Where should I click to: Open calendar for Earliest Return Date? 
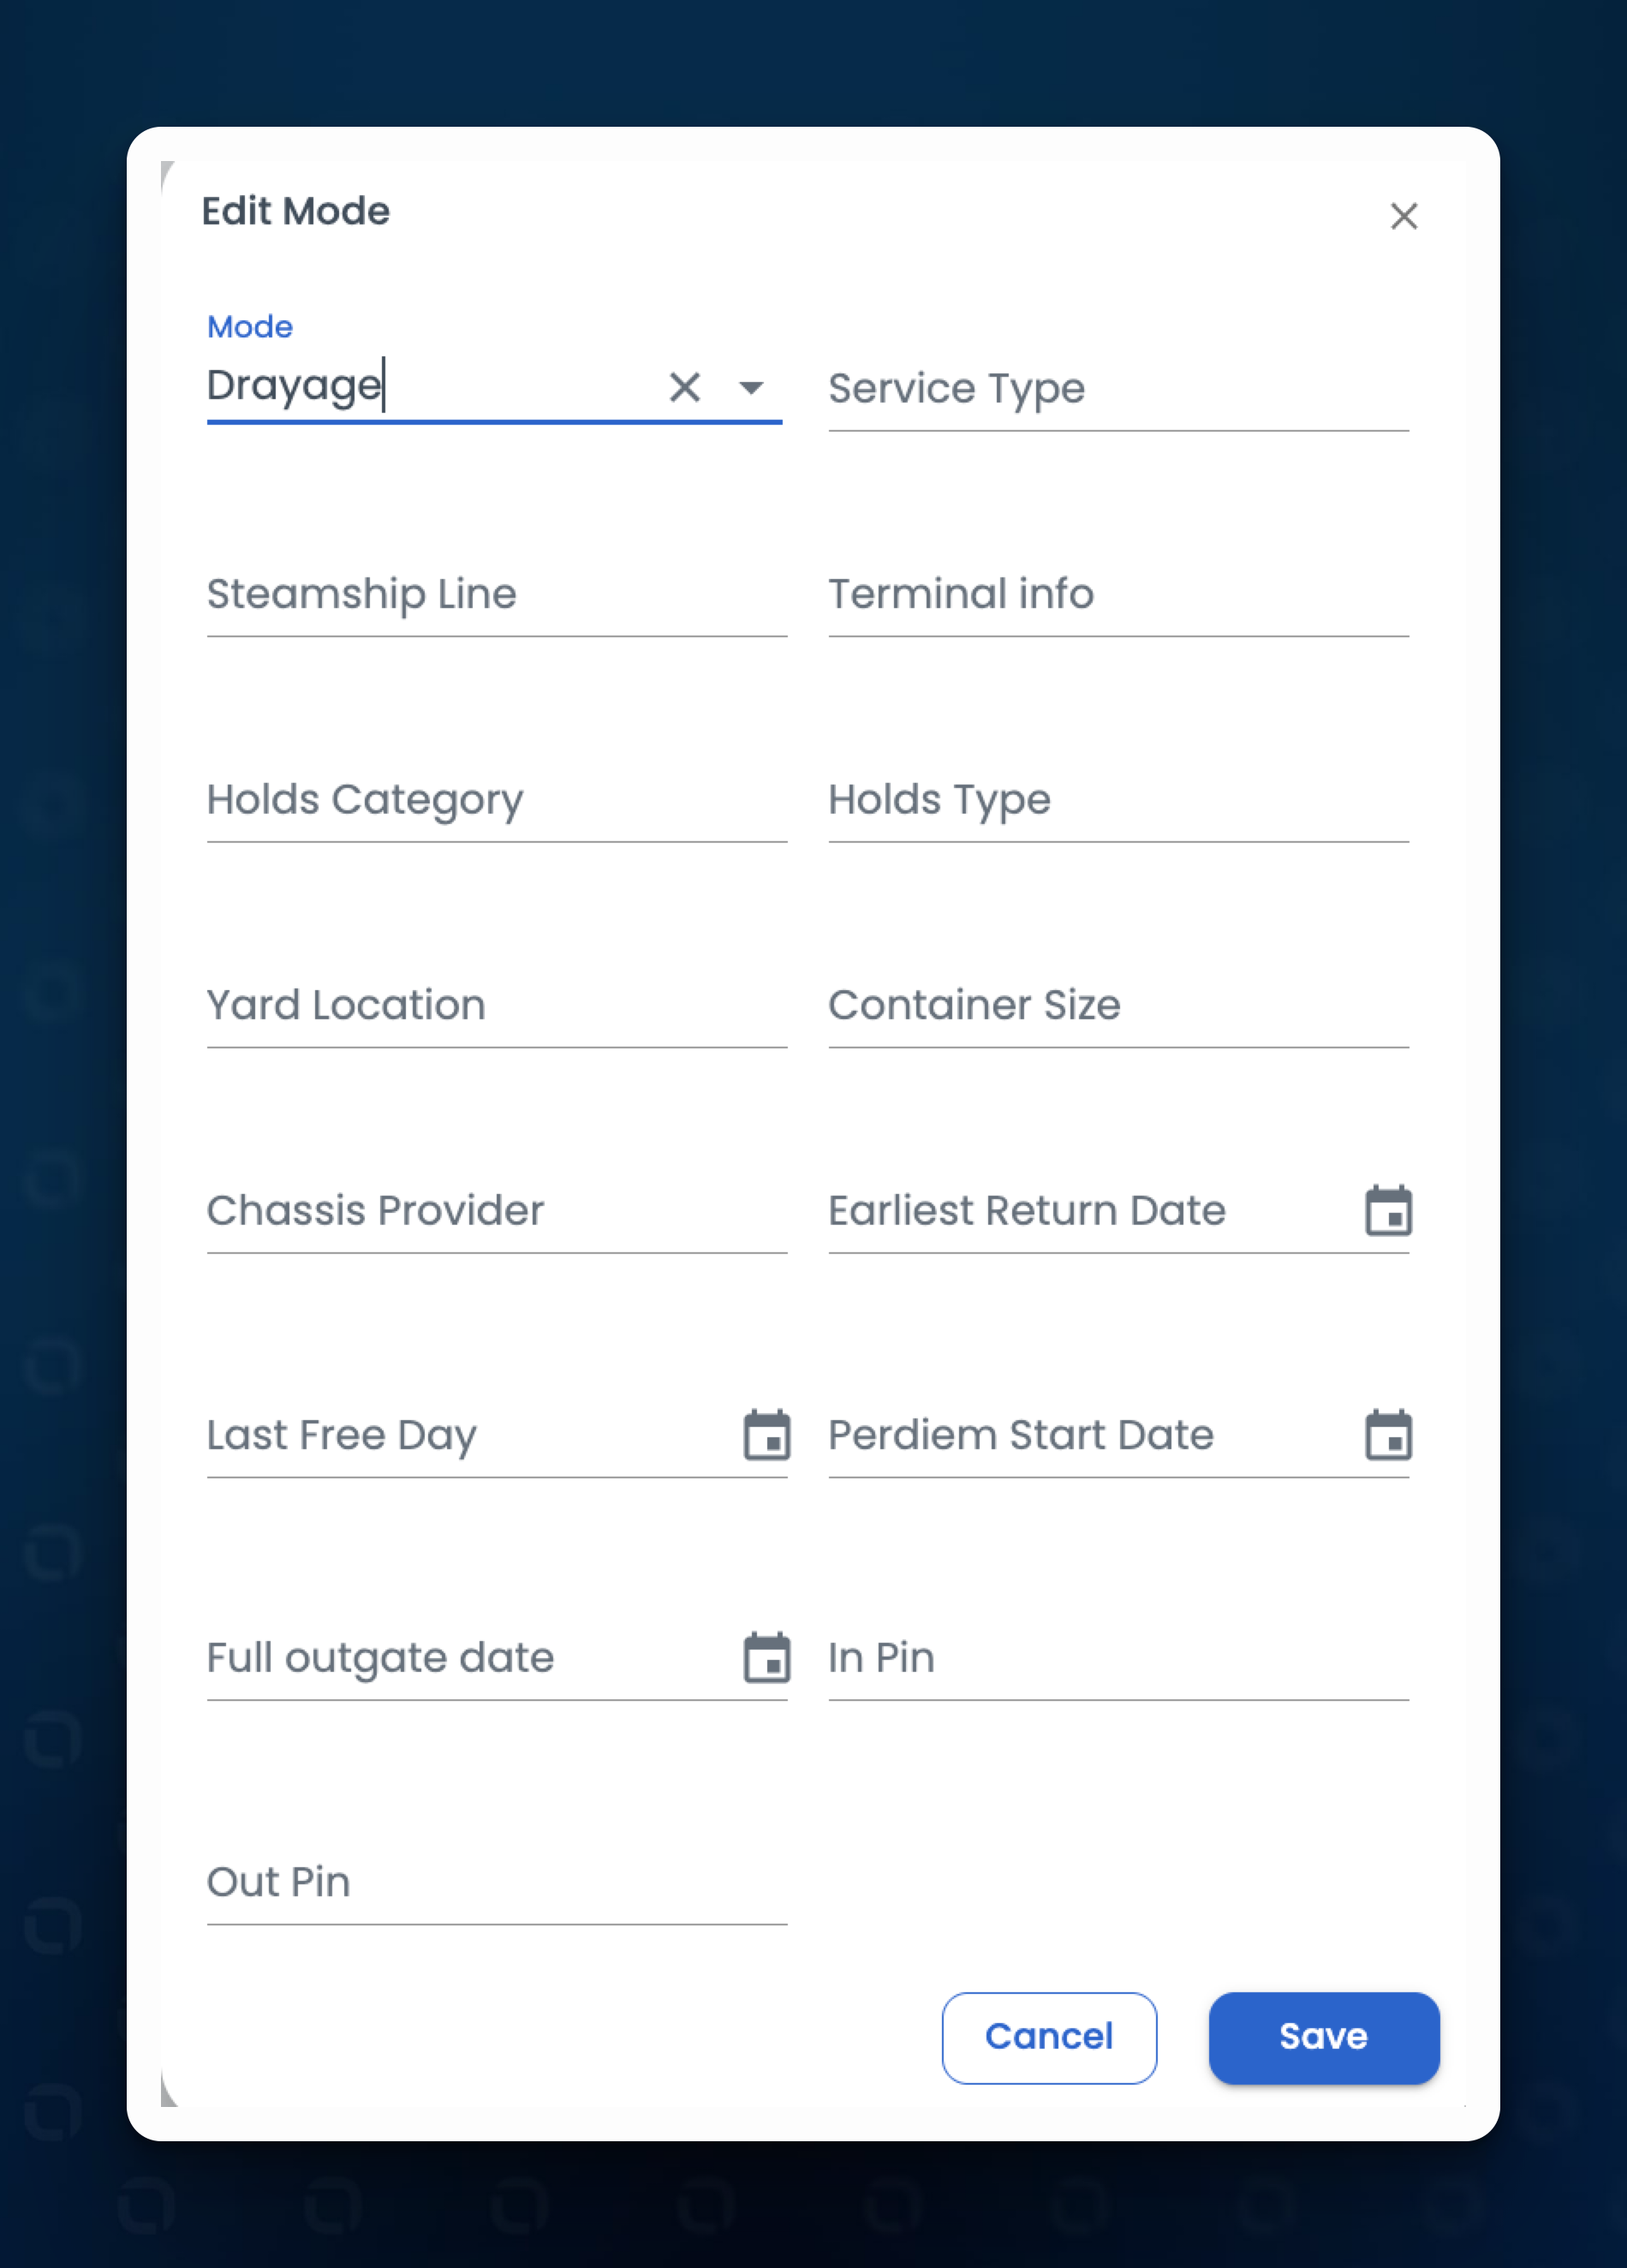point(1388,1210)
